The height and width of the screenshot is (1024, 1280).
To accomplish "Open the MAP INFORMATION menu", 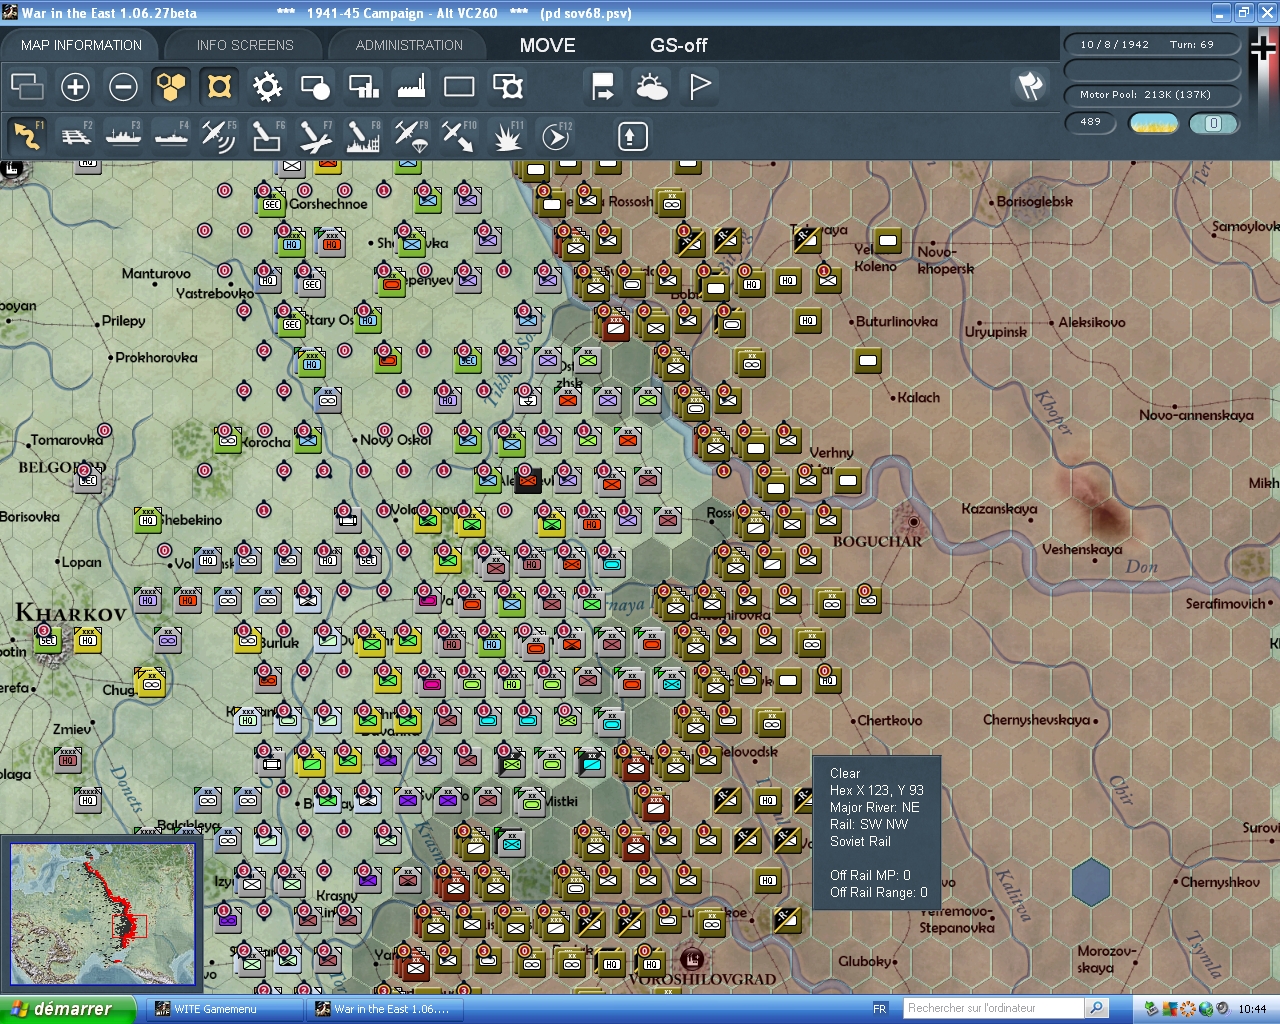I will (80, 45).
